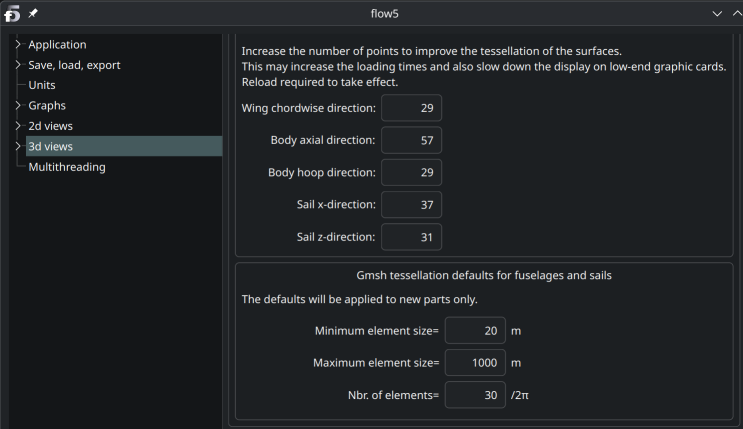Image resolution: width=743 pixels, height=429 pixels.
Task: Open the Graphs settings category
Action: [47, 106]
